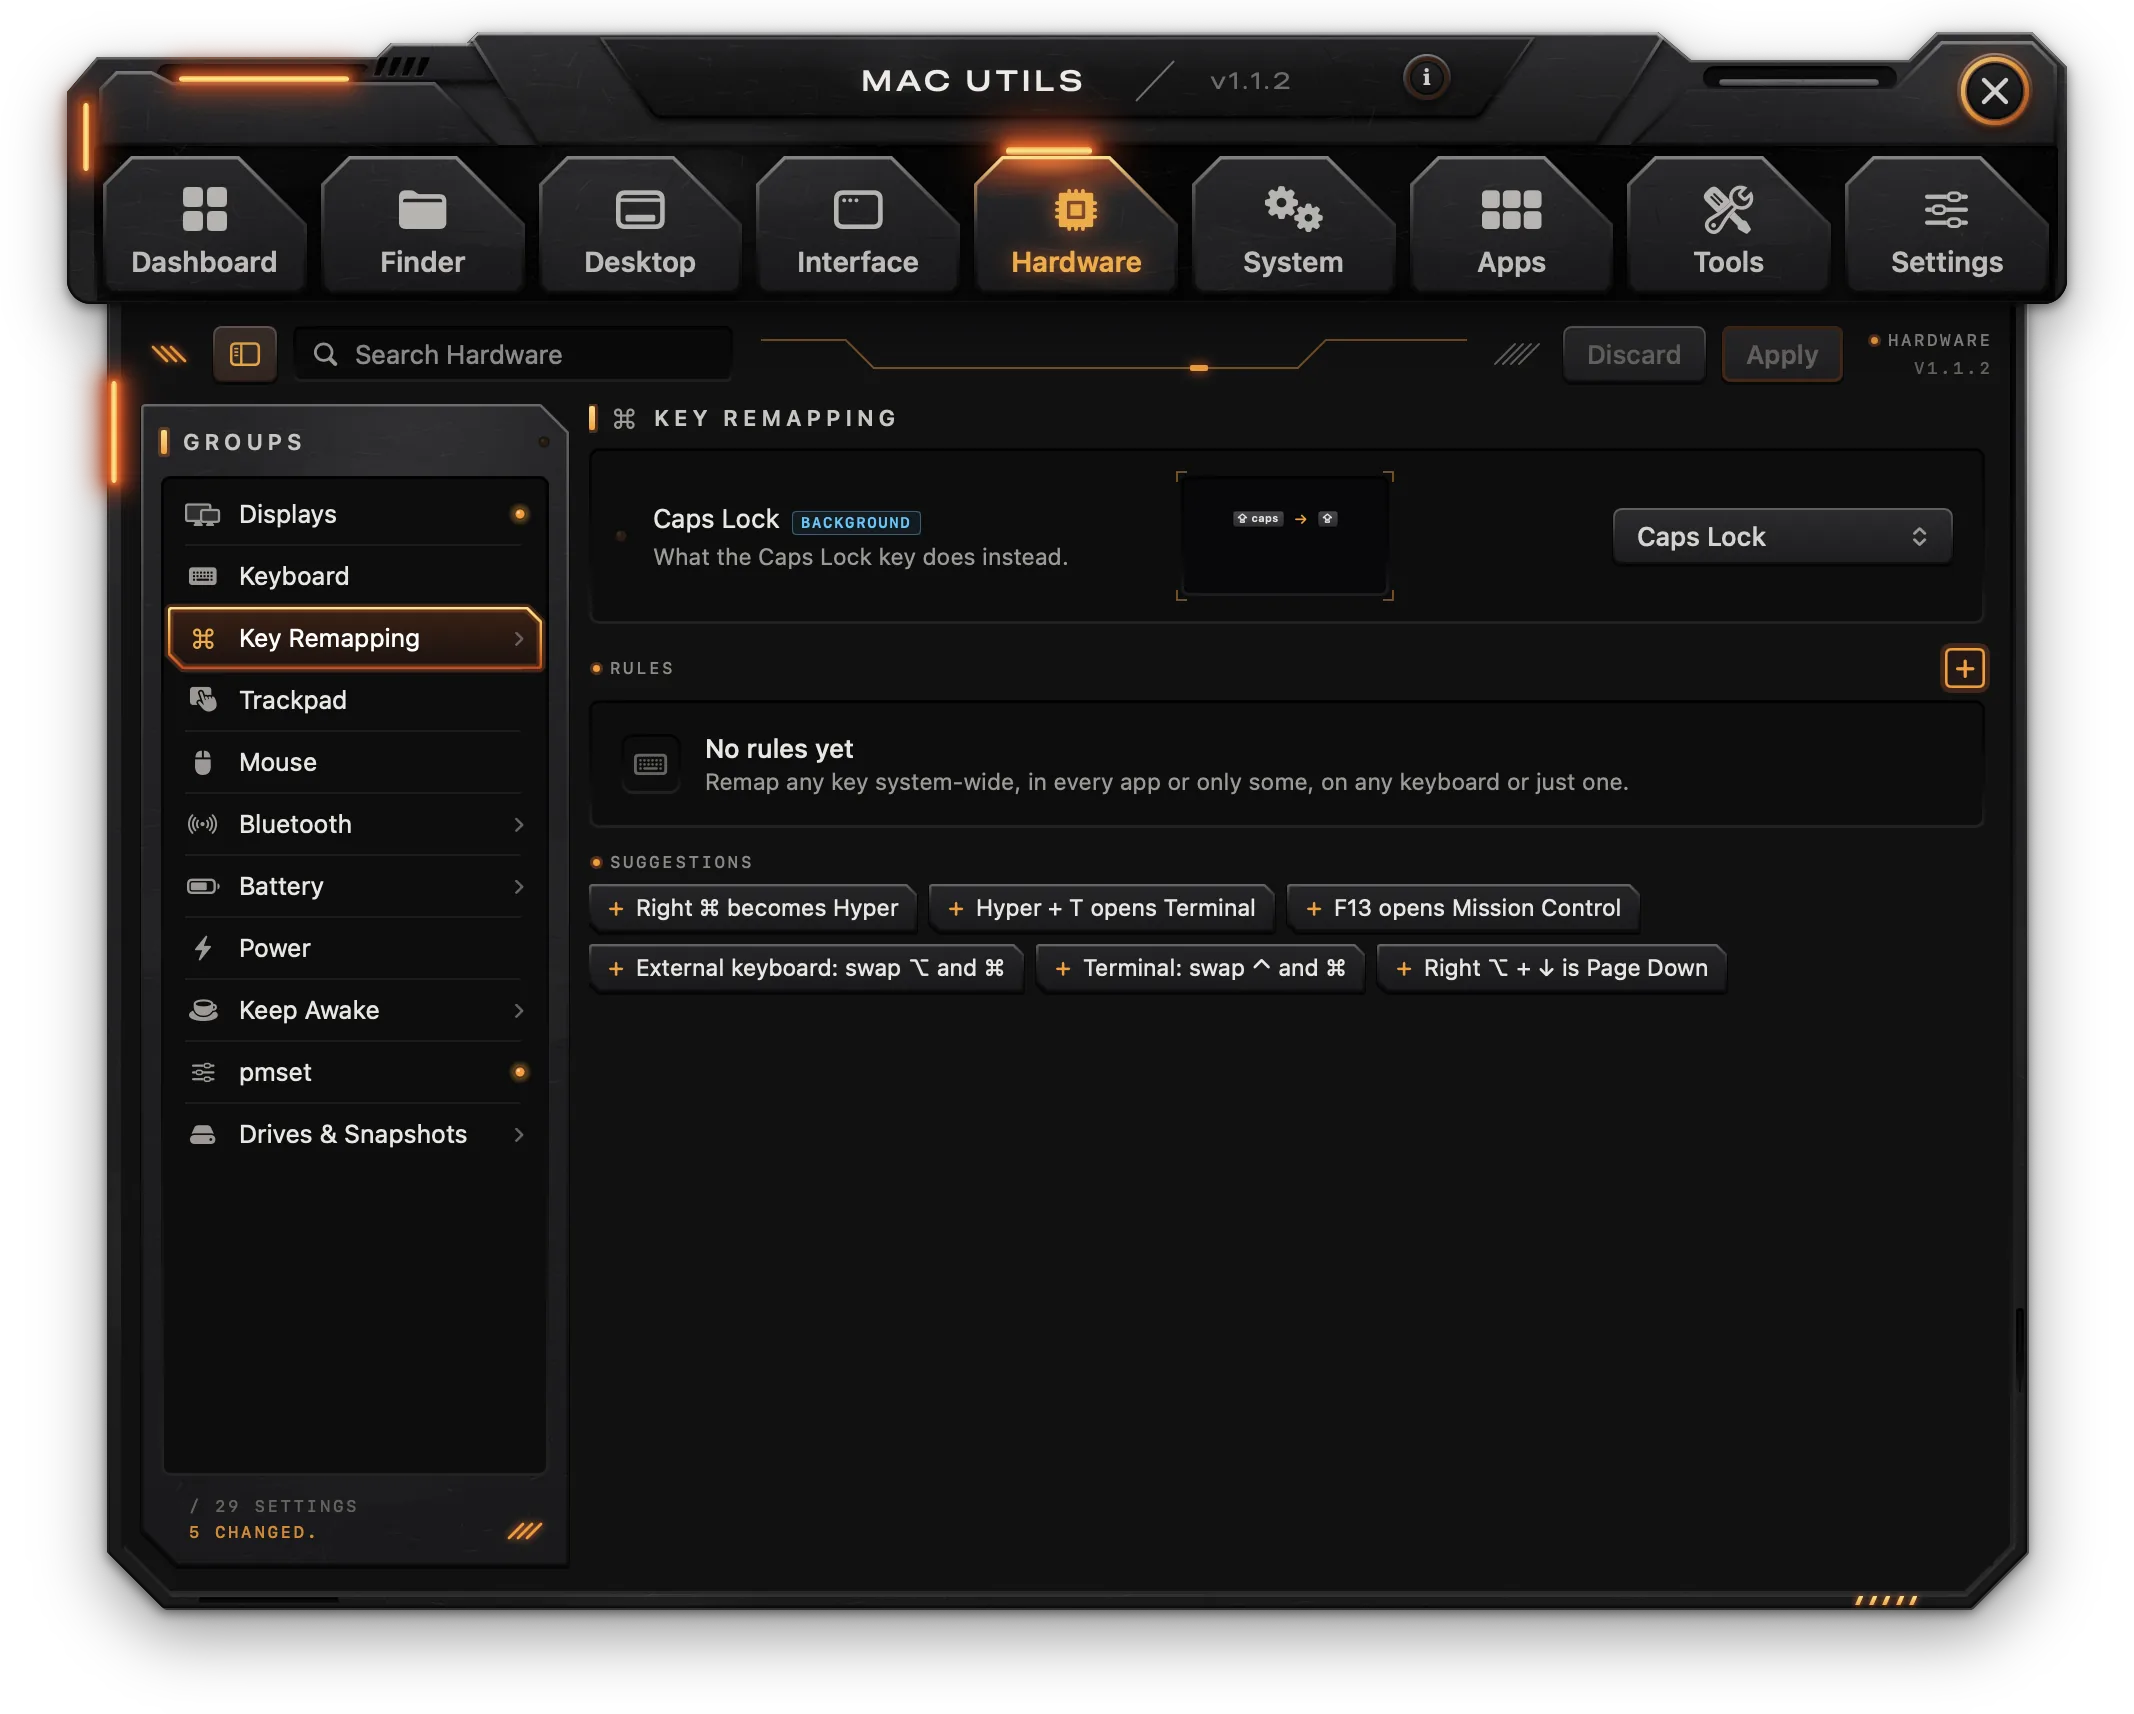The height and width of the screenshot is (1714, 2134).
Task: Add Terminal swap ⌃ and ⌘ suggestion
Action: click(1200, 968)
